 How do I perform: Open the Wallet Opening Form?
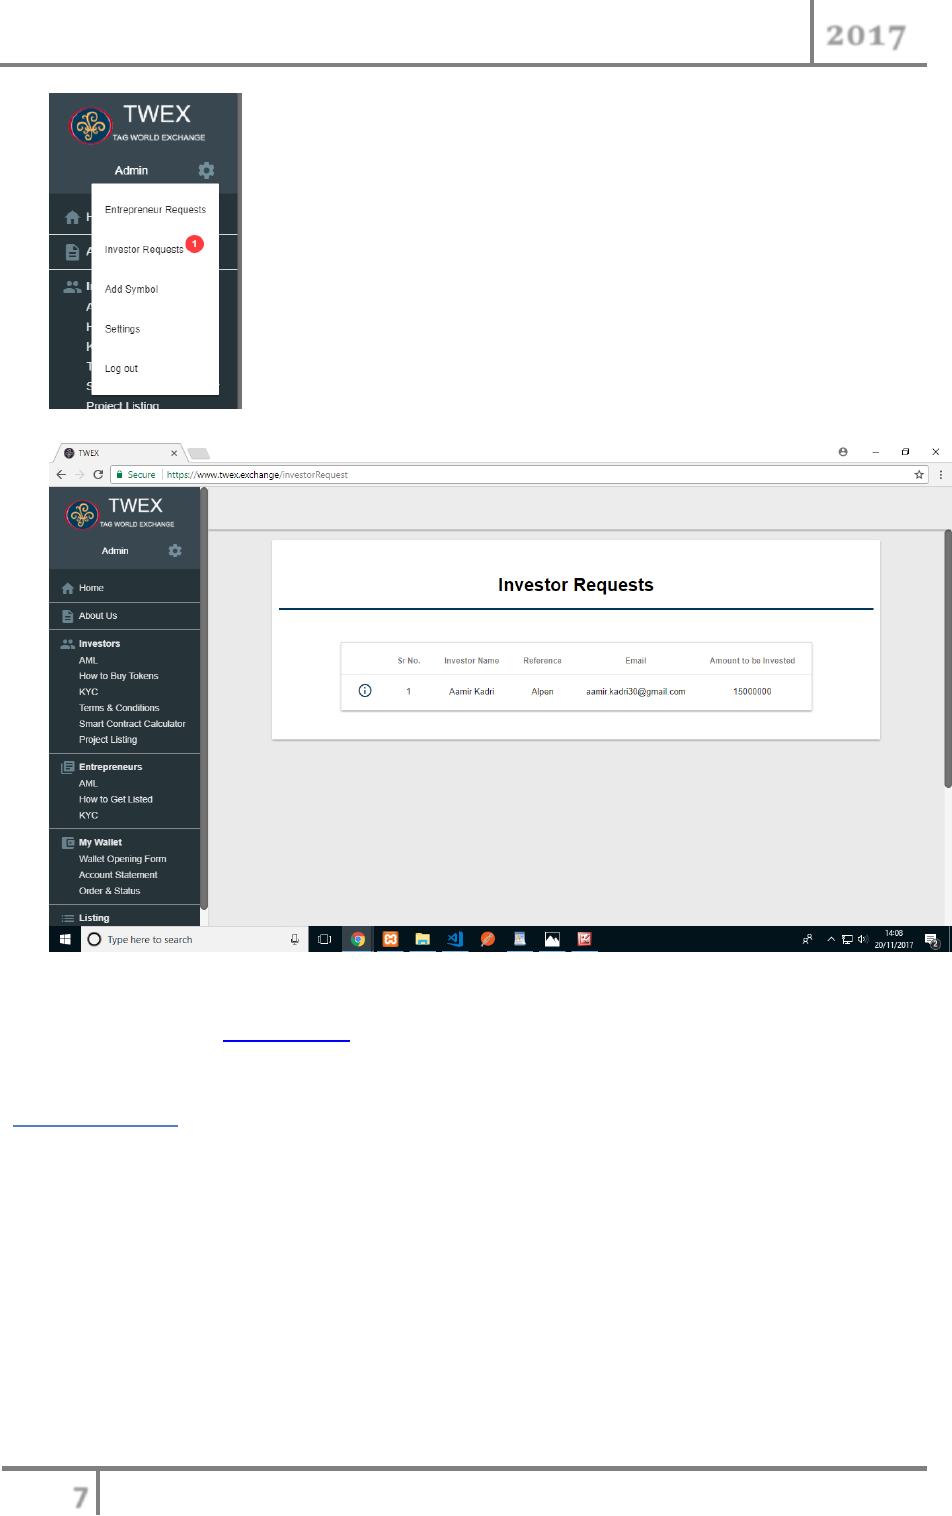click(x=122, y=859)
